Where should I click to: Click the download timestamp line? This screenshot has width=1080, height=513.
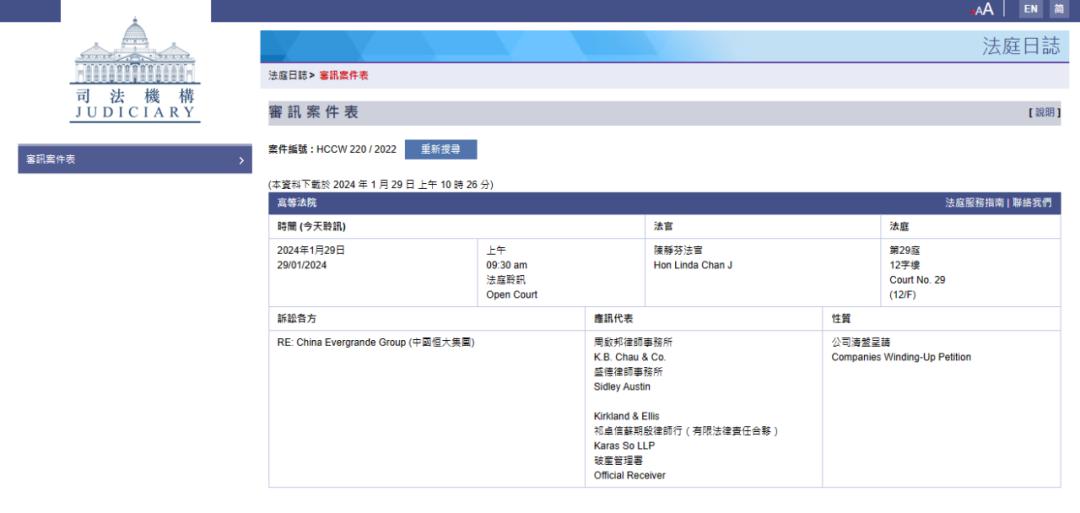click(381, 185)
